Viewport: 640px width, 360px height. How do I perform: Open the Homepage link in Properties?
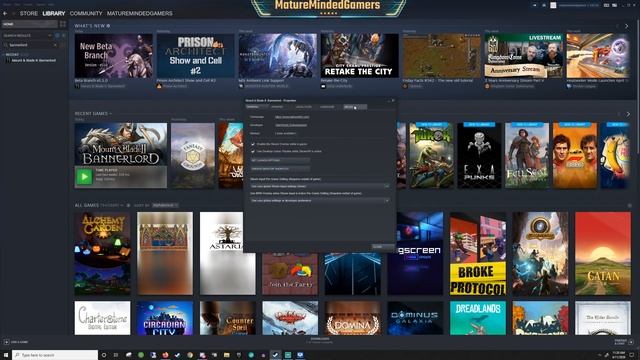292,117
